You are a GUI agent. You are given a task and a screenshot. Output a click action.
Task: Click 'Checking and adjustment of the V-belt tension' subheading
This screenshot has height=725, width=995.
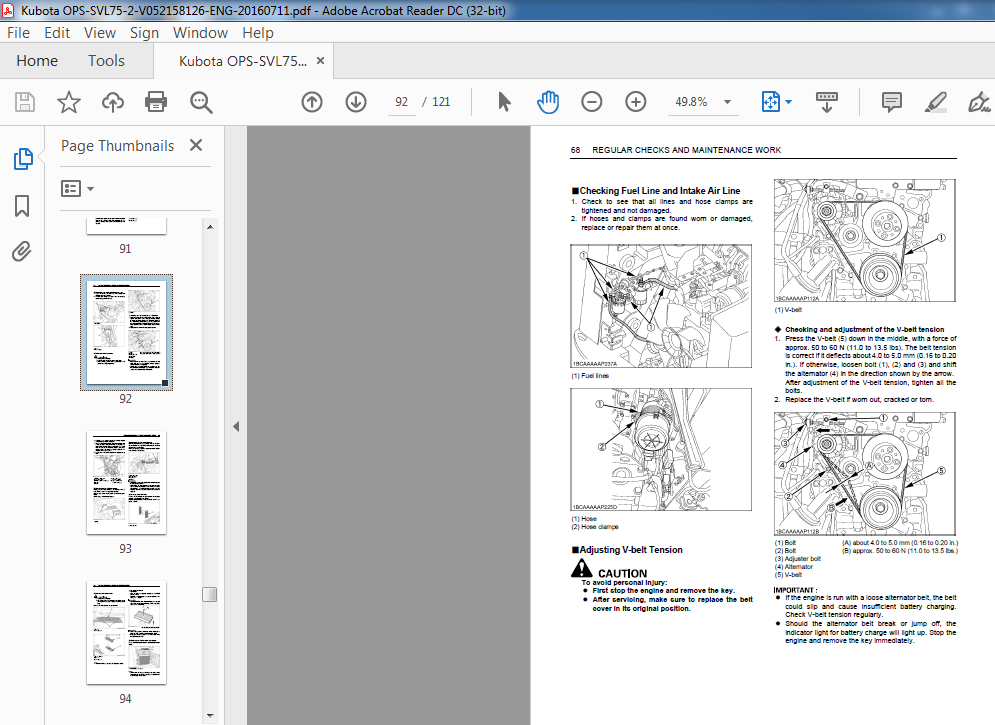coord(864,329)
